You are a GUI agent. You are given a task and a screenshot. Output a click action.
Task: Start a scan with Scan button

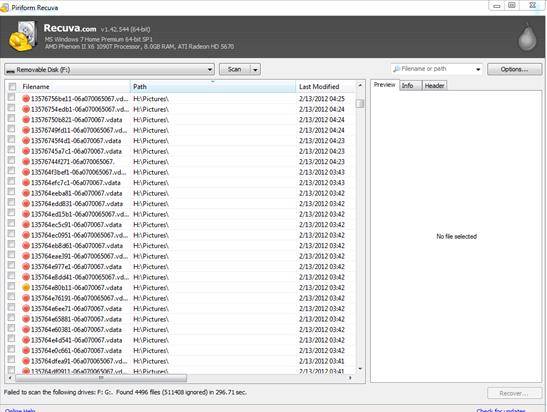pos(235,69)
